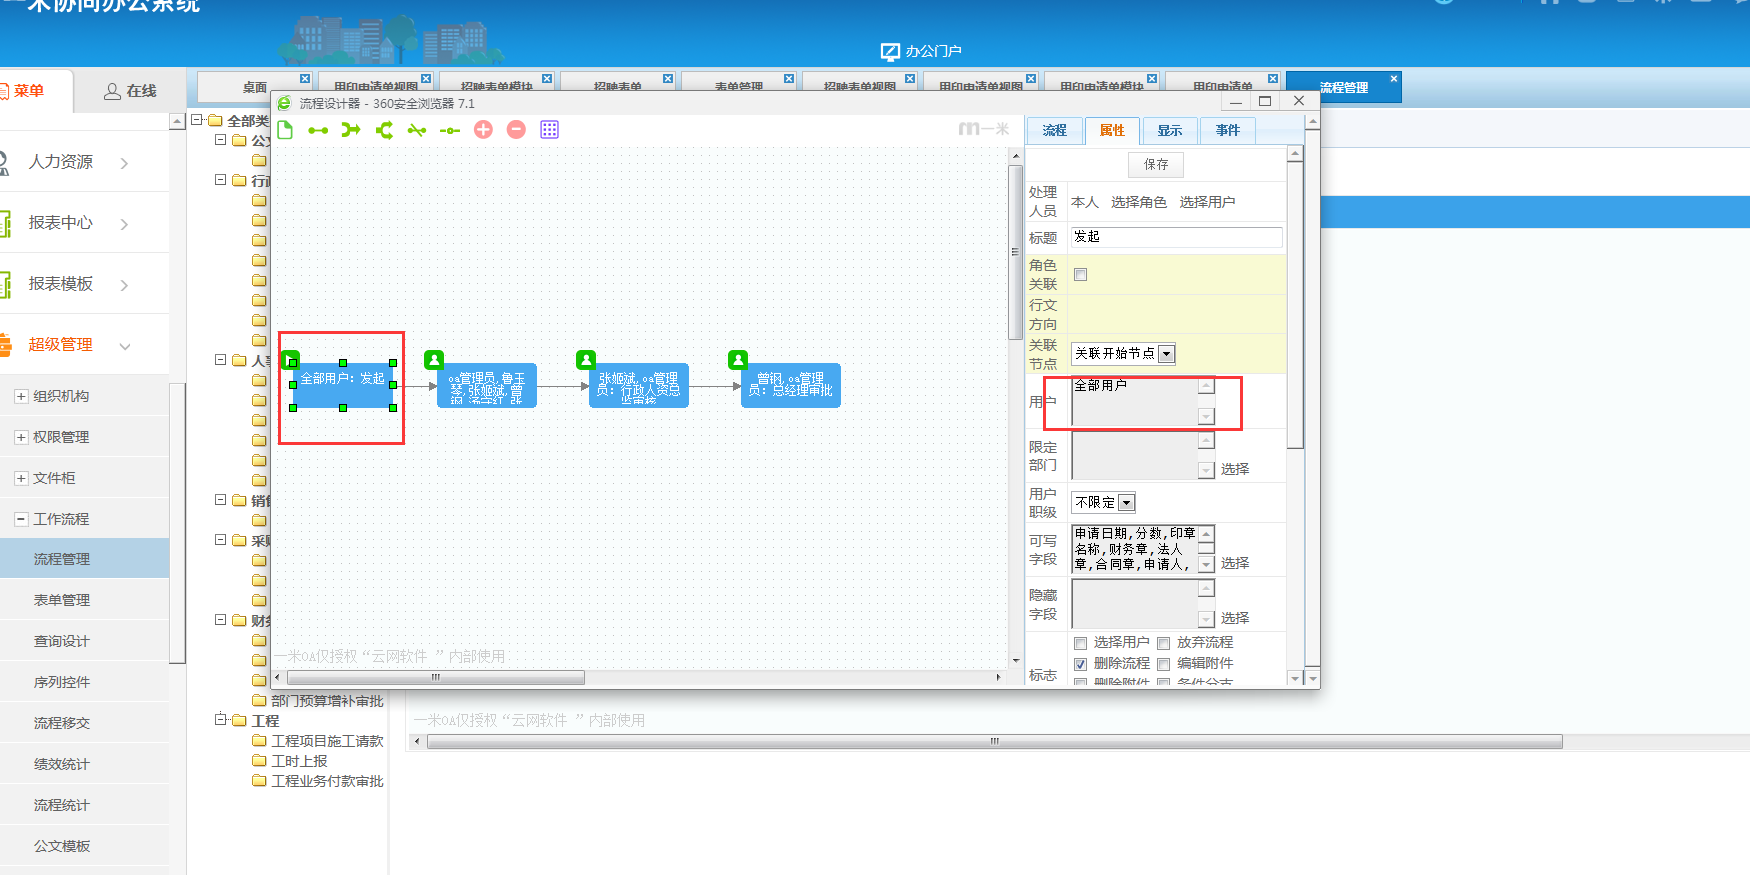Open 表单管理 in the sidebar
Viewport: 1750px width, 875px height.
62,600
